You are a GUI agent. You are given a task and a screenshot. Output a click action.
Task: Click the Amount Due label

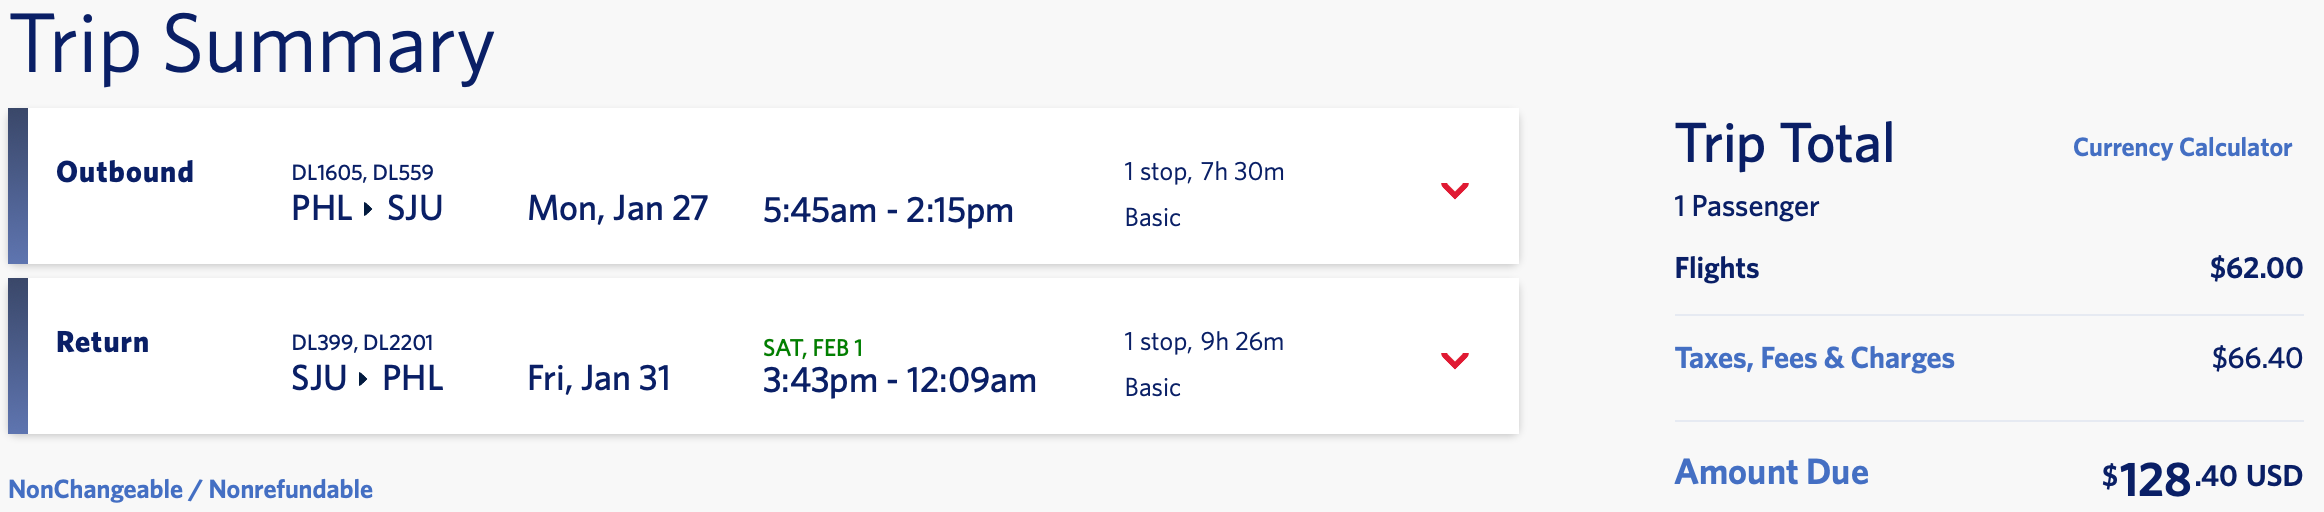pos(1771,472)
